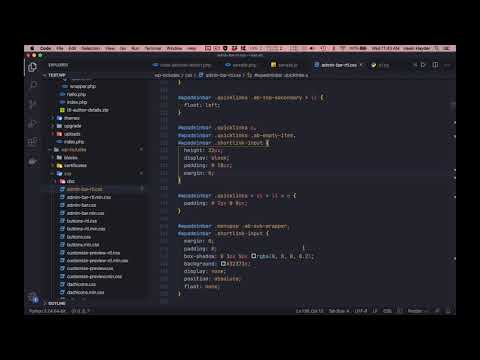Click the Wi-Fi icon in the menu bar

pos(342,48)
